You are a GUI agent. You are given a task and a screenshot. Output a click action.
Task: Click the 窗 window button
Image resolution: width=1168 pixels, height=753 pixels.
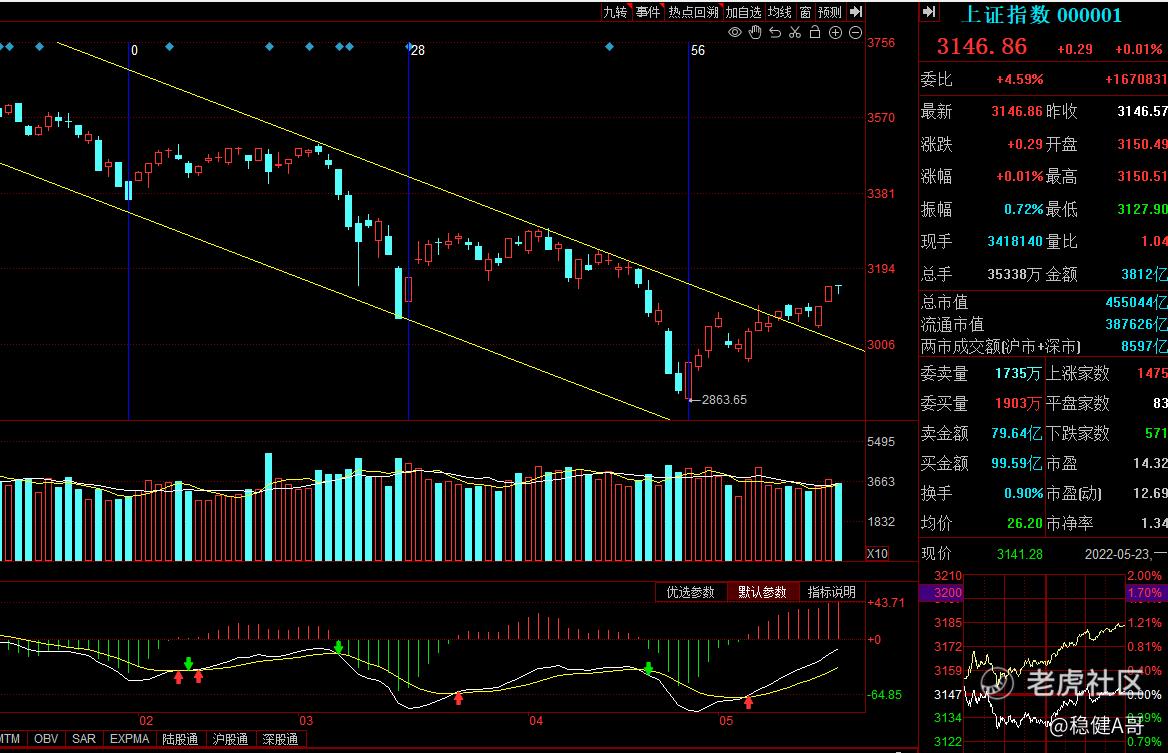[805, 12]
